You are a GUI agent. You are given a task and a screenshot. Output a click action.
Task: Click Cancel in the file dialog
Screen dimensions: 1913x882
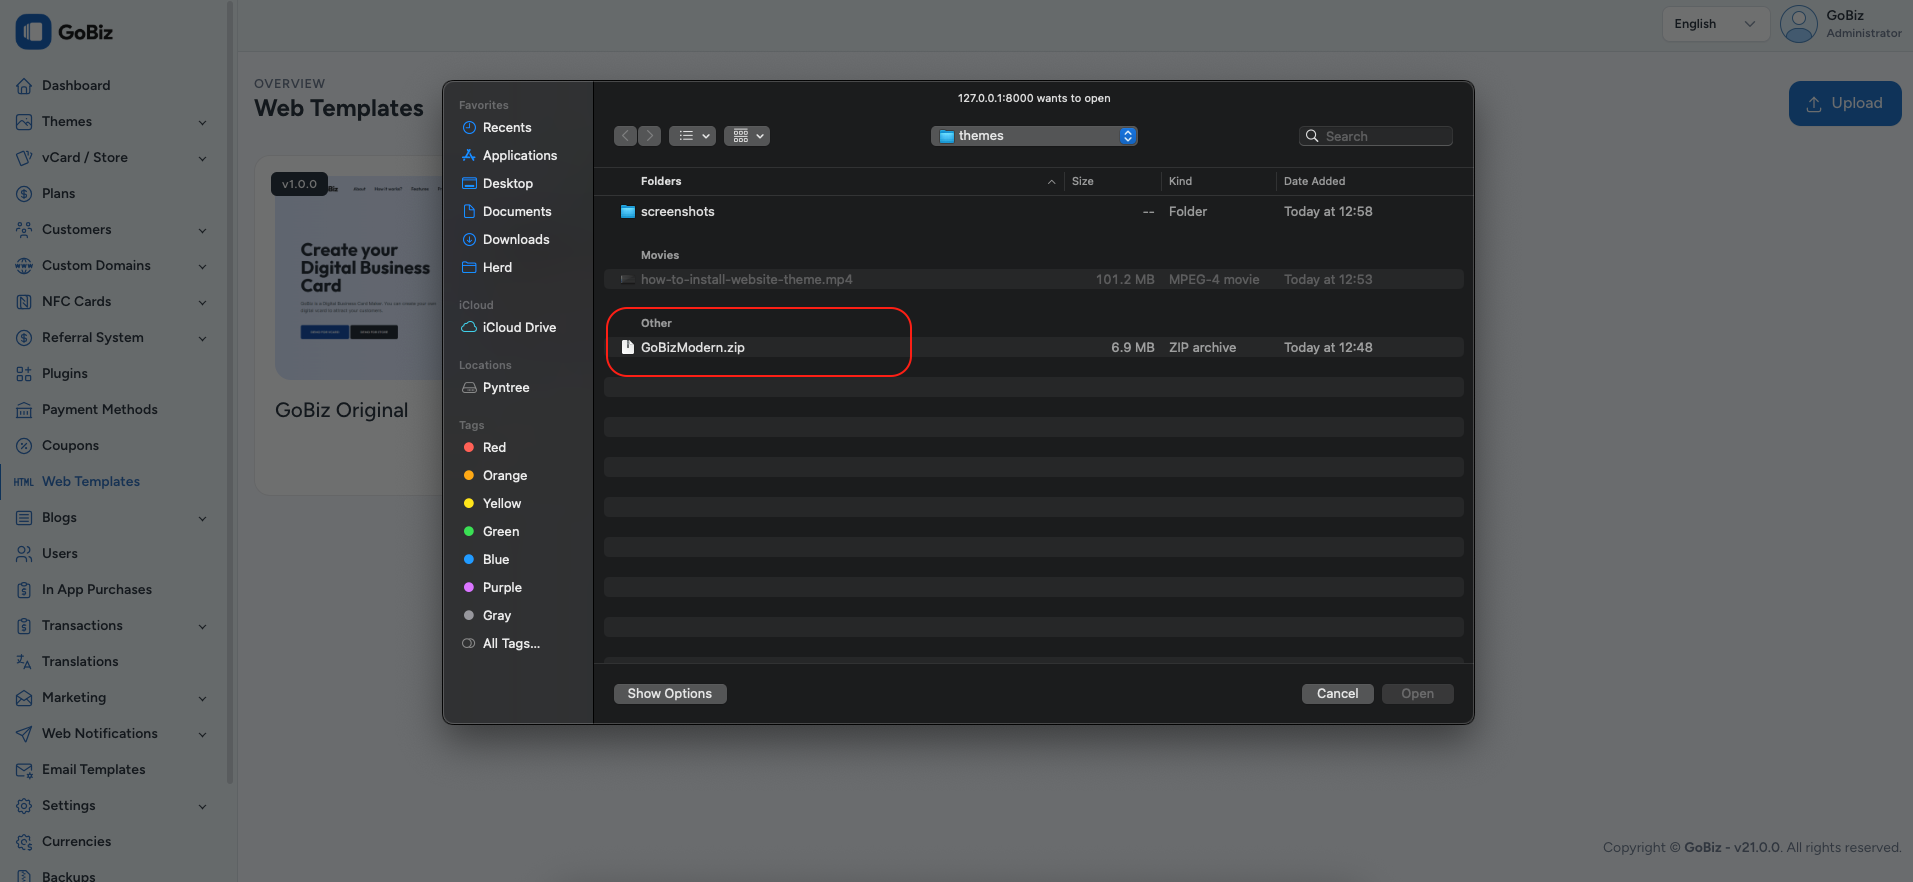point(1337,694)
